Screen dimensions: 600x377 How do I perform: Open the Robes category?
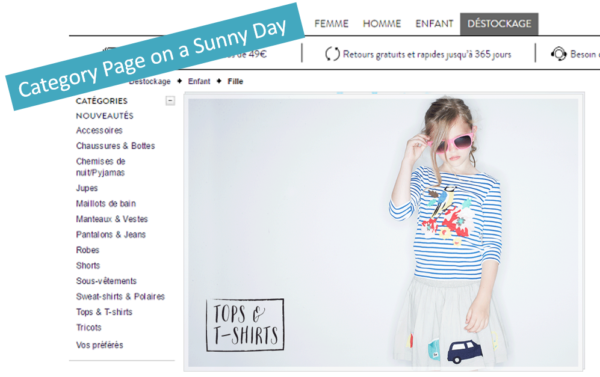click(x=88, y=250)
